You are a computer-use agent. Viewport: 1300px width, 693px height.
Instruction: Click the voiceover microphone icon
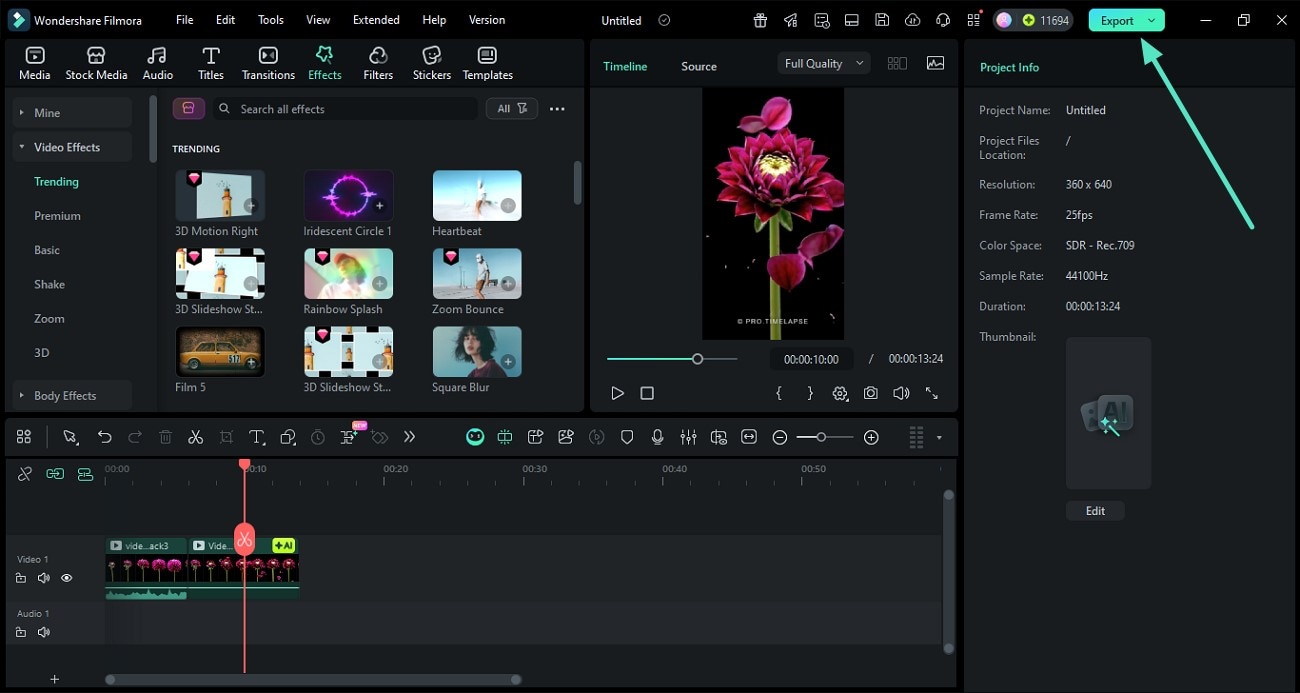(657, 437)
